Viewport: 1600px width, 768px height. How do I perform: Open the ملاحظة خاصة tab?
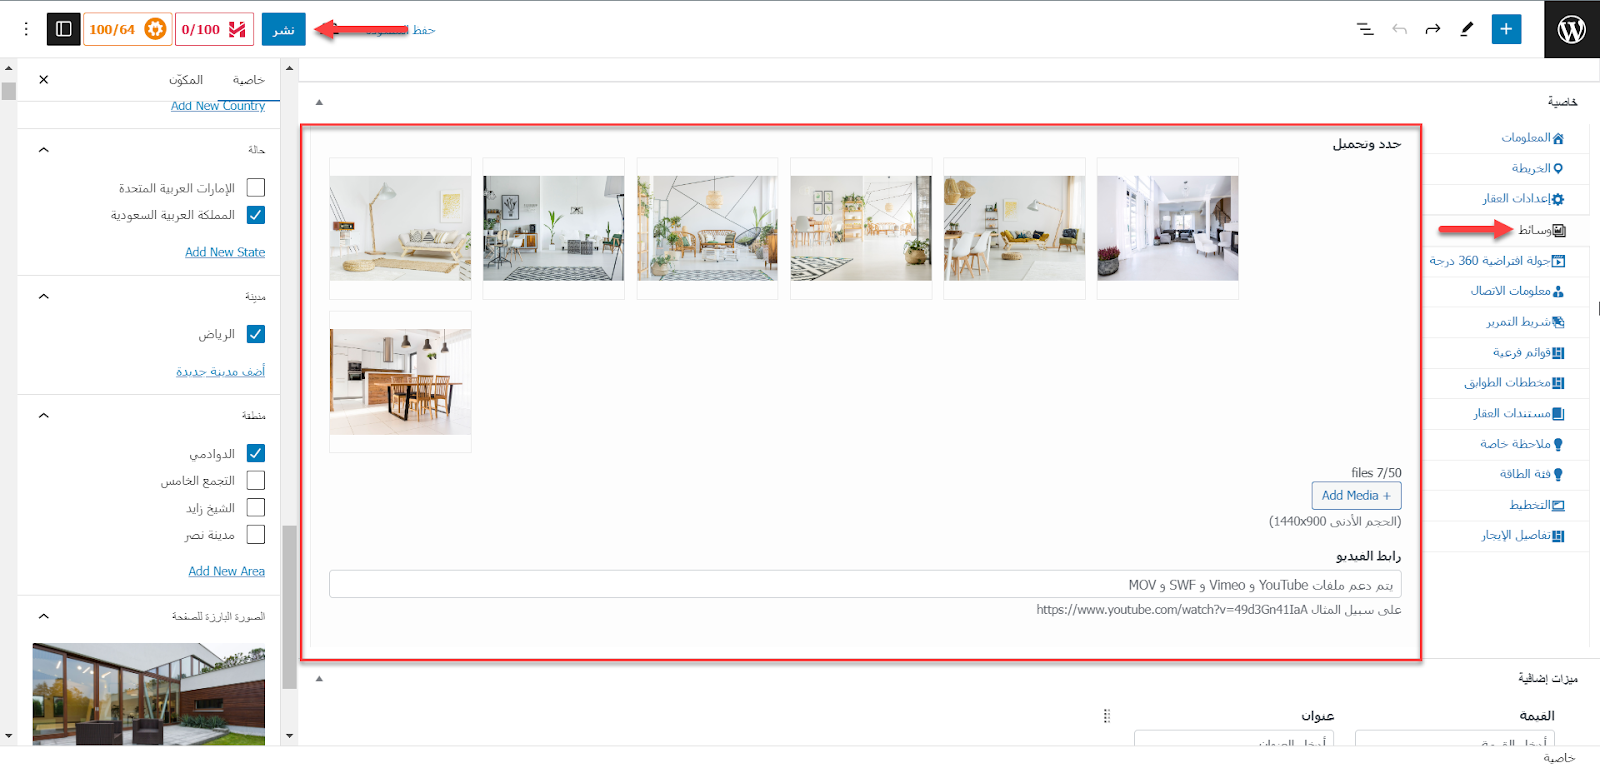[1521, 444]
